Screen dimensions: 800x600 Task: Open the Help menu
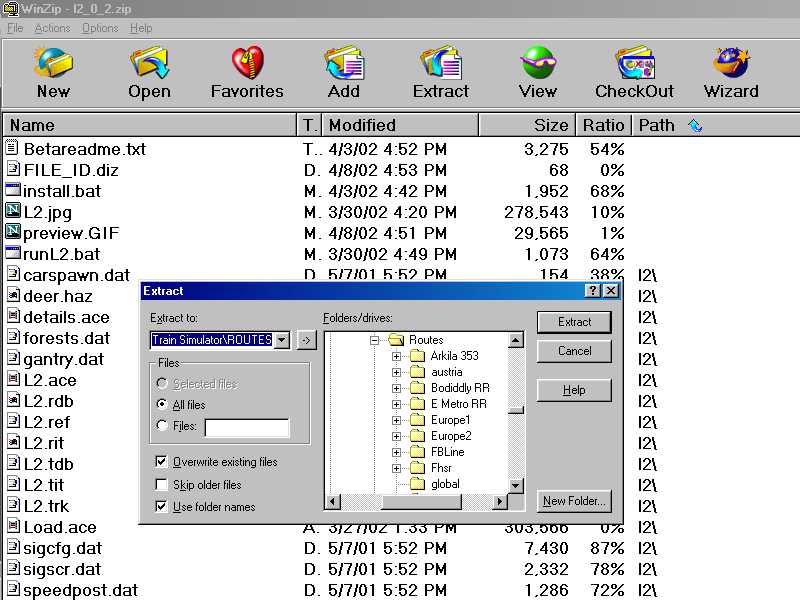coord(141,28)
